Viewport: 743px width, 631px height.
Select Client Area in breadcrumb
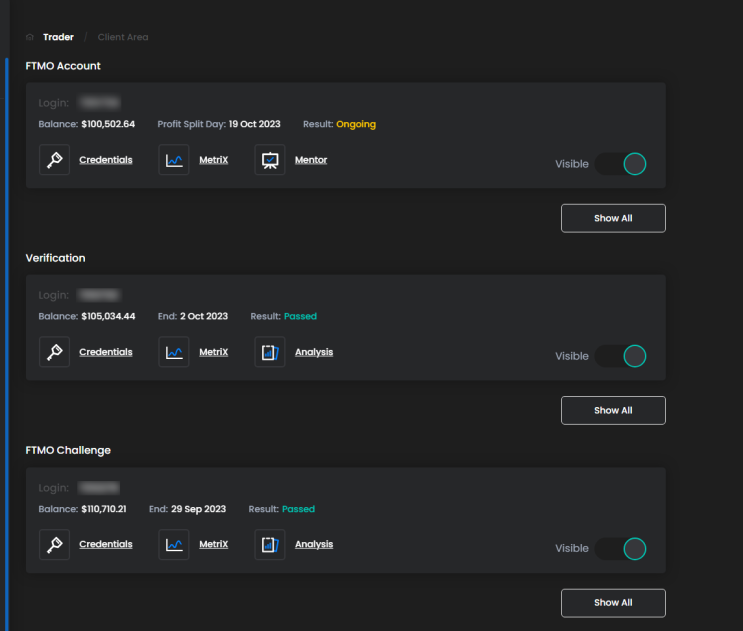[x=123, y=37]
